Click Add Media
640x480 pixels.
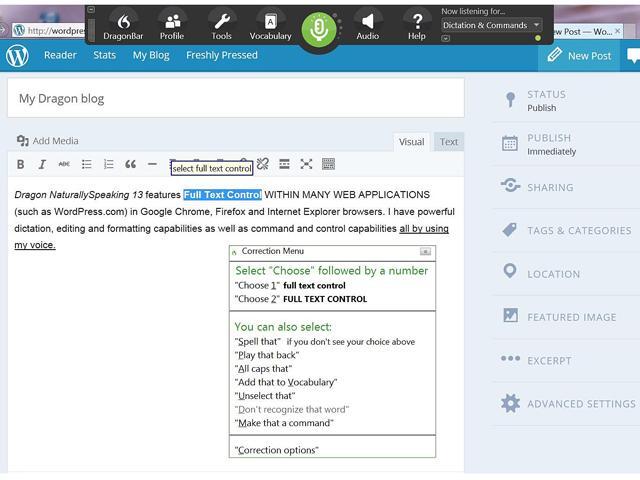[47, 141]
